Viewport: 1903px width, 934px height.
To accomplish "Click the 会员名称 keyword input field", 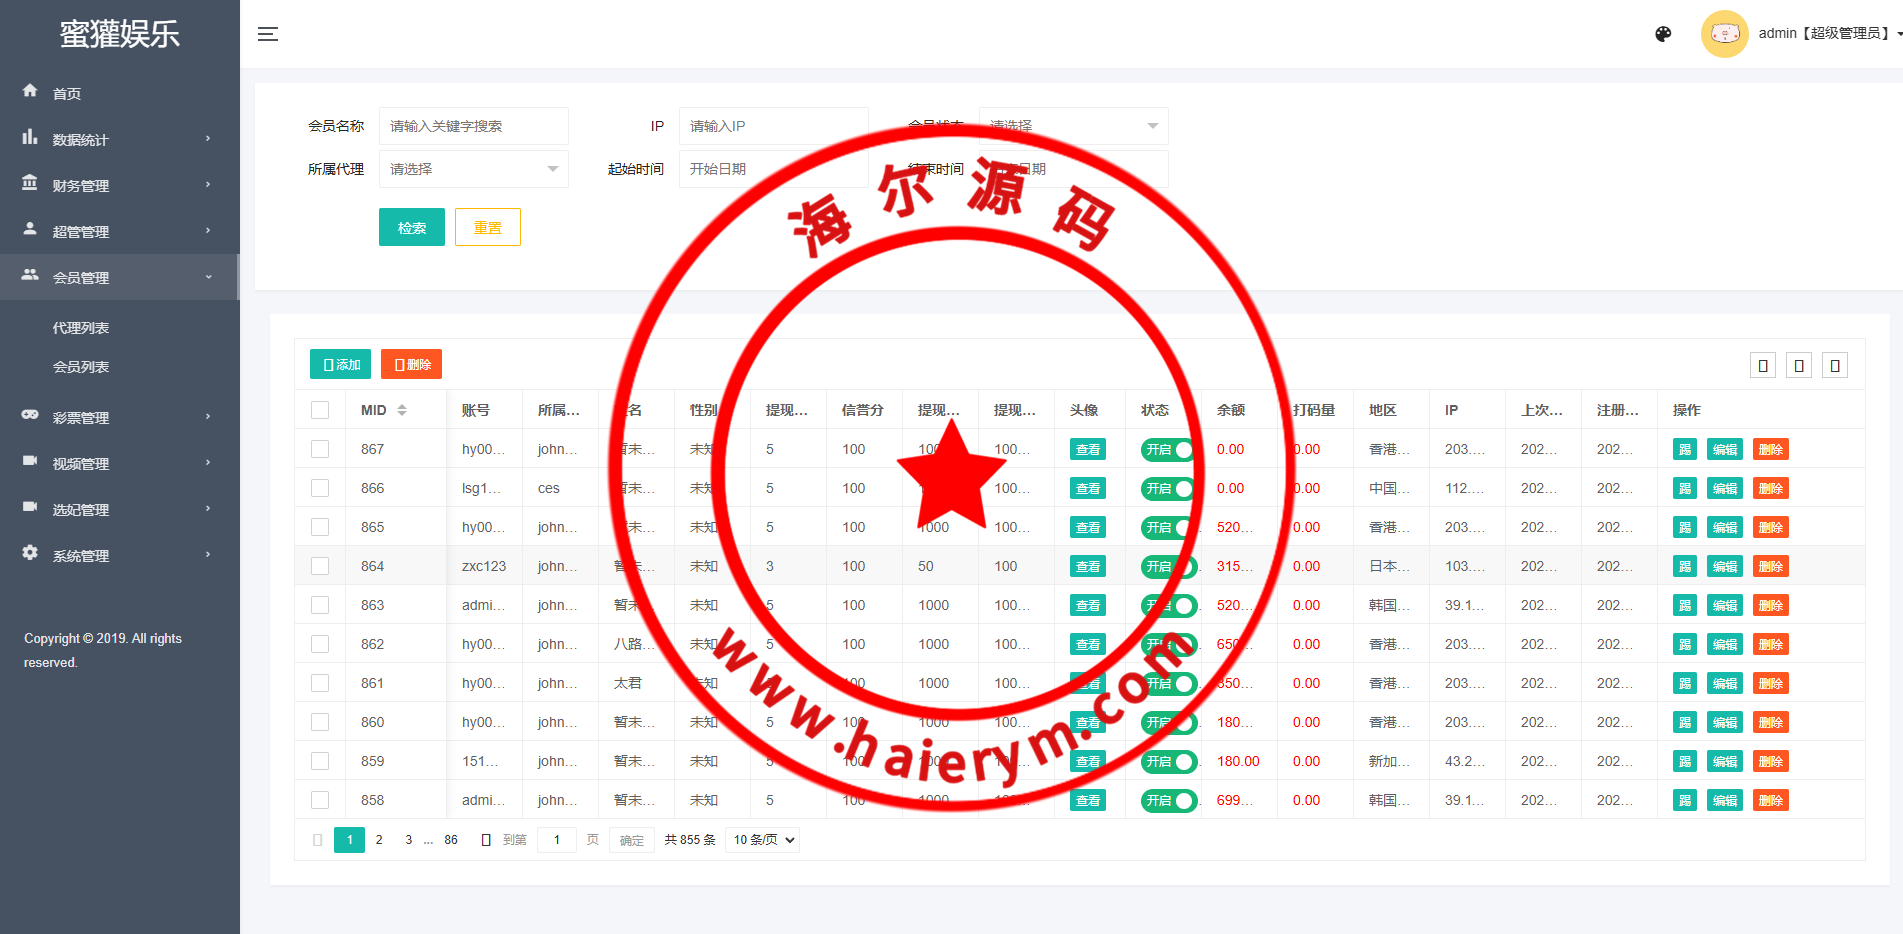I will (473, 126).
